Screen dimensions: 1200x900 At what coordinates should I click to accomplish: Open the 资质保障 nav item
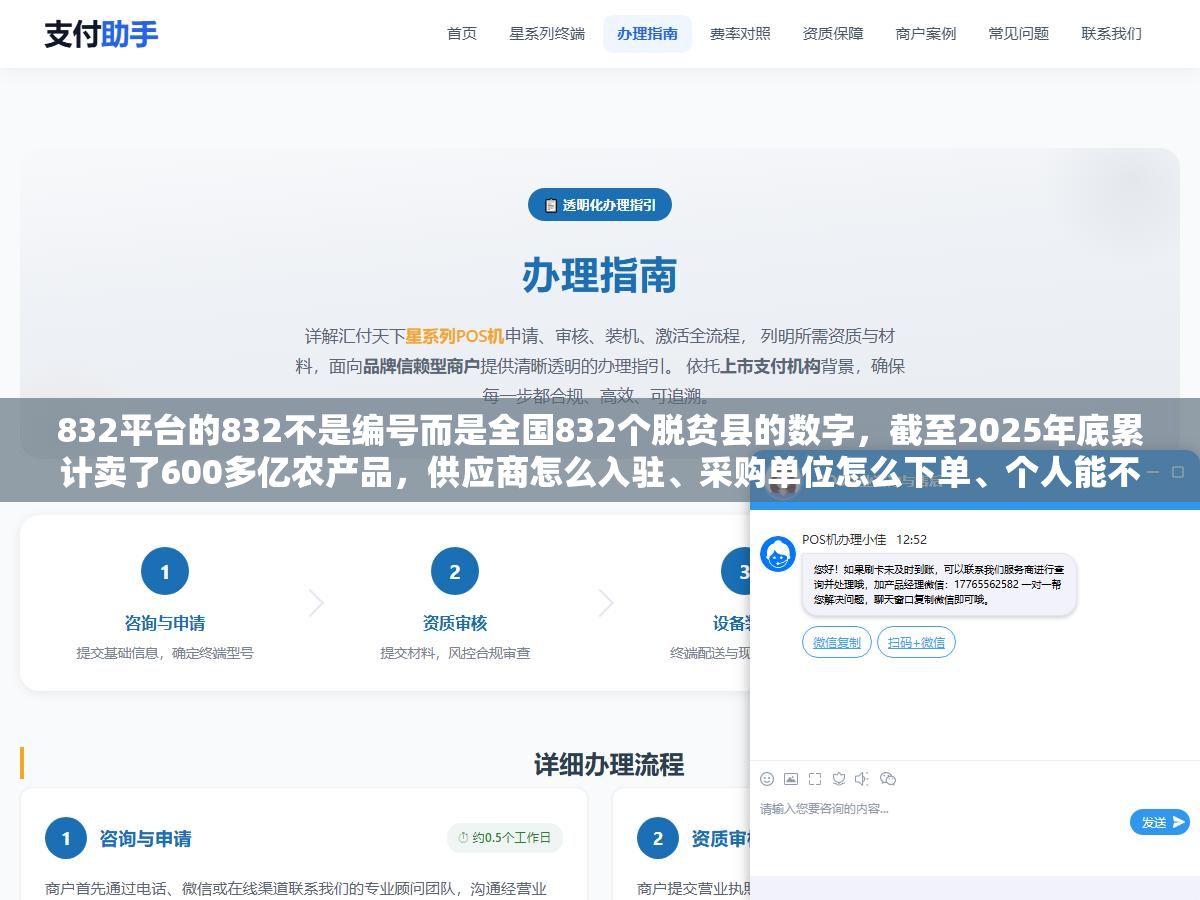tap(833, 34)
